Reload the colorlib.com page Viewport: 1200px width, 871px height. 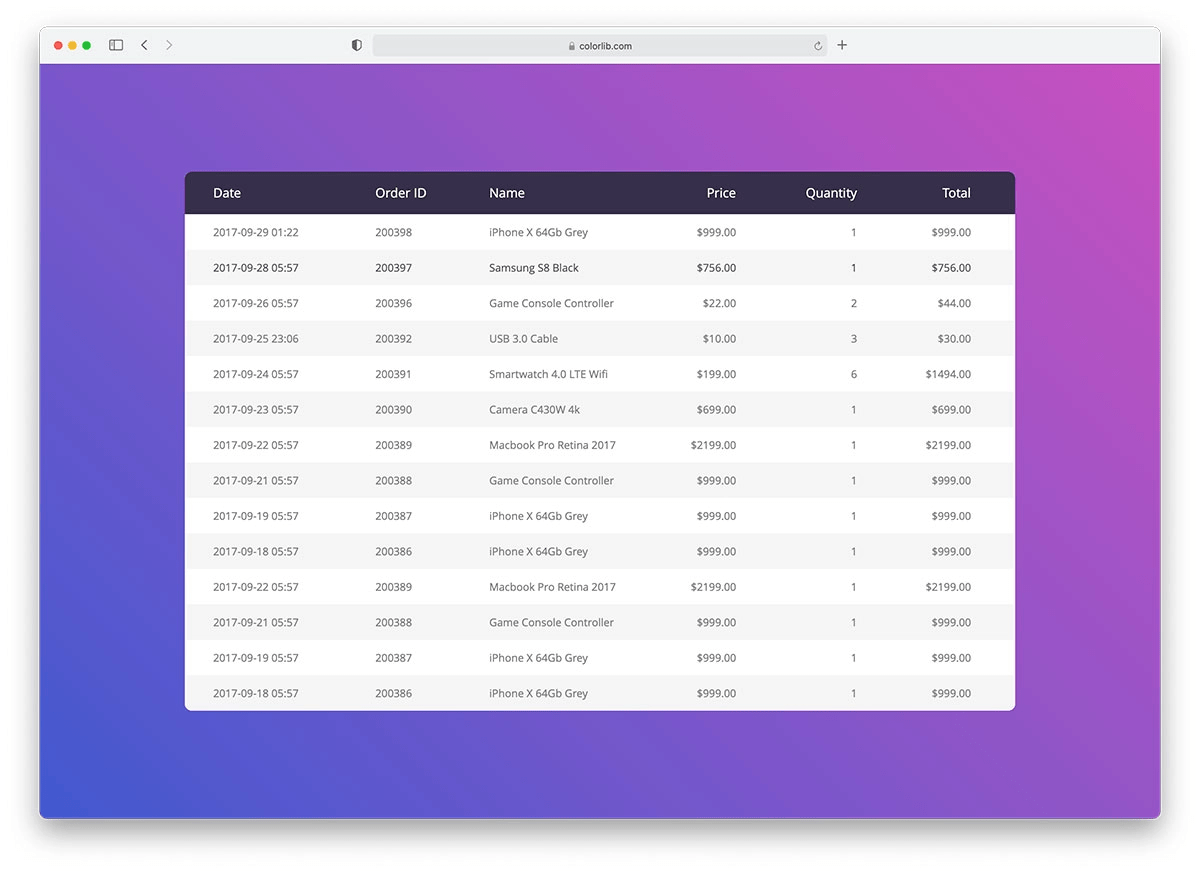click(817, 45)
